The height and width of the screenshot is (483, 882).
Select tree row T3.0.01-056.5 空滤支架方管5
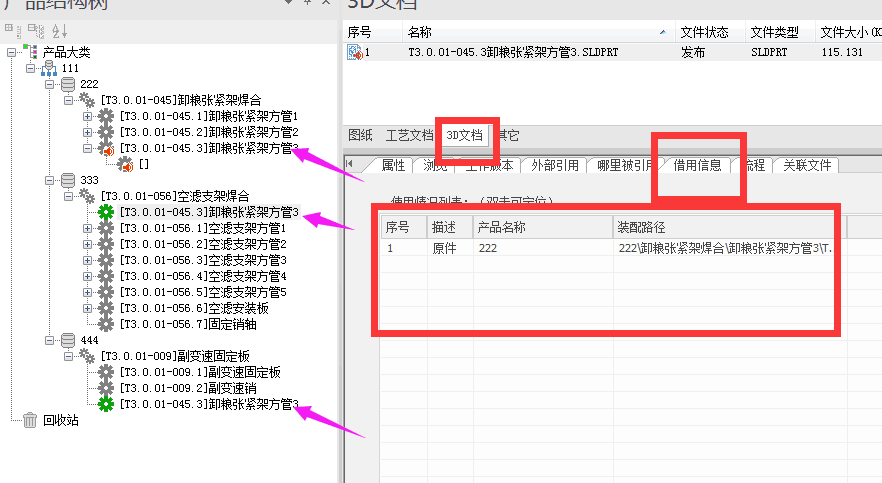[203, 292]
